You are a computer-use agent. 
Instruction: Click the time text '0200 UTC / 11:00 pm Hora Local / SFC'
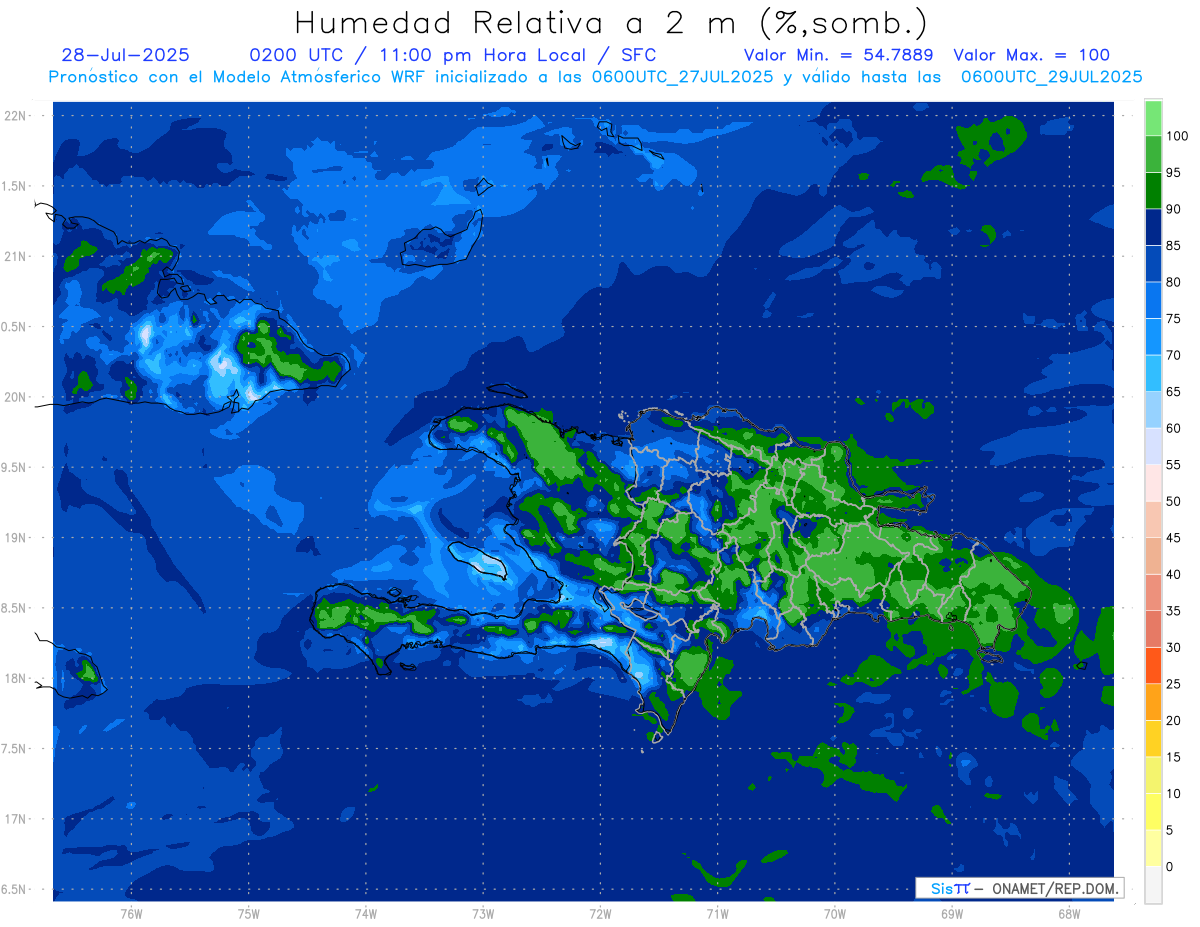[454, 55]
